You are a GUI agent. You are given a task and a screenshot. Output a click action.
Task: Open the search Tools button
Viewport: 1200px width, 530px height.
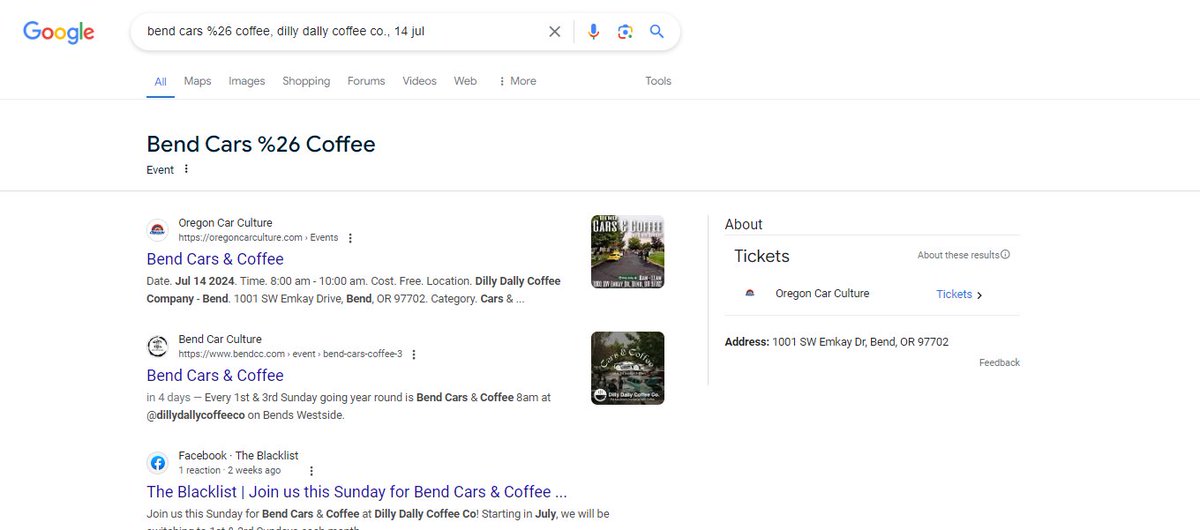658,81
